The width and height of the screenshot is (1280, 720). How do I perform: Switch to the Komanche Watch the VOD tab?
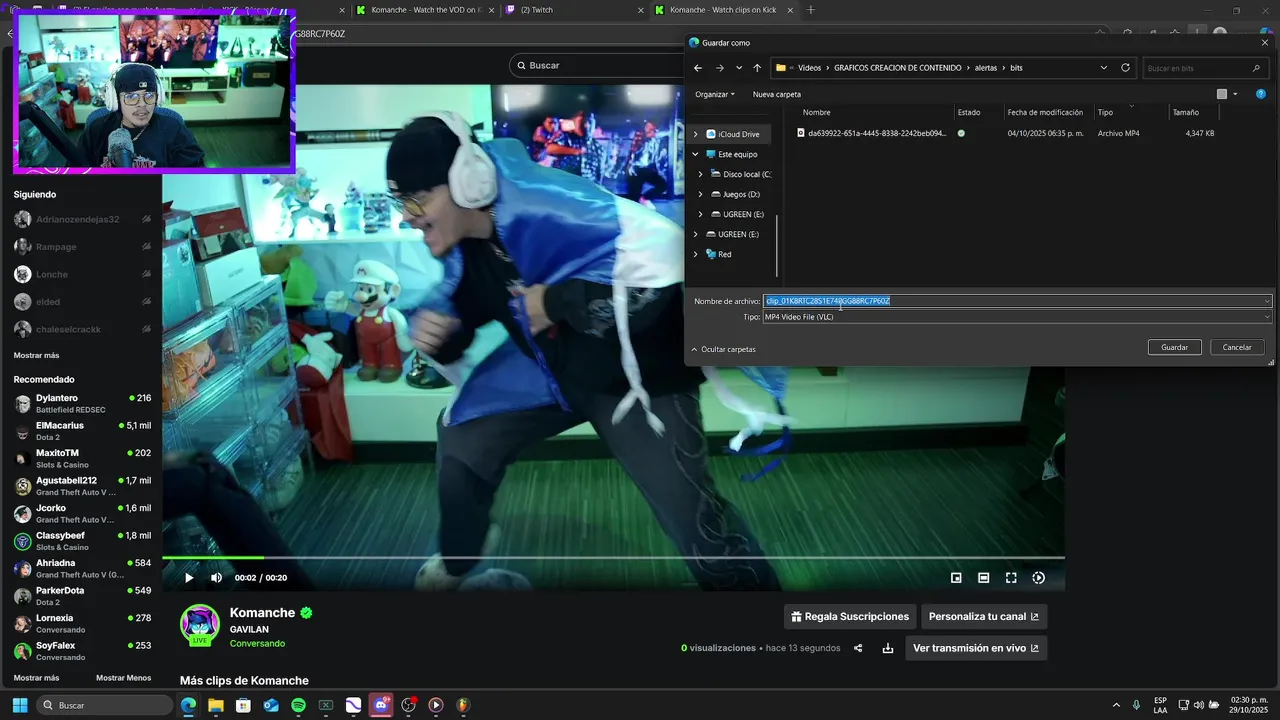click(x=425, y=10)
